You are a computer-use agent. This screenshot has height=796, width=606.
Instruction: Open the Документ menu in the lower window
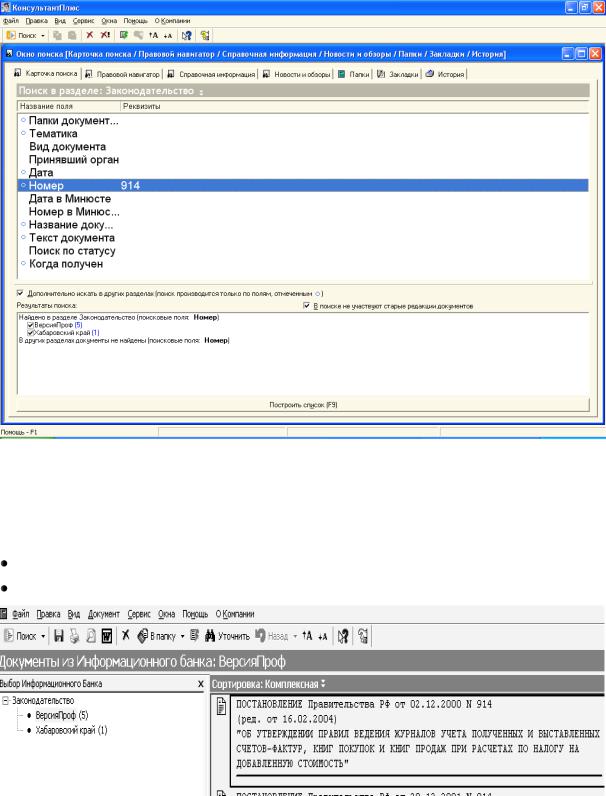[104, 614]
